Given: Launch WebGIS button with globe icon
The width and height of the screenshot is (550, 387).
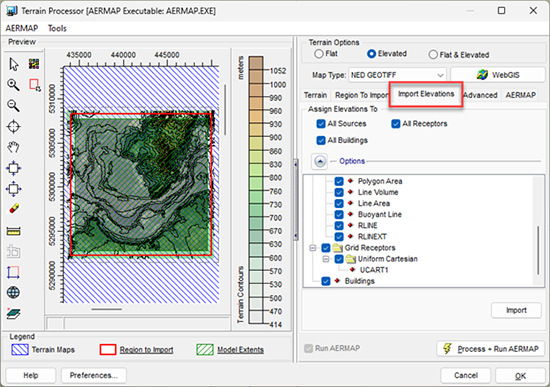Looking at the screenshot, I should pos(497,75).
